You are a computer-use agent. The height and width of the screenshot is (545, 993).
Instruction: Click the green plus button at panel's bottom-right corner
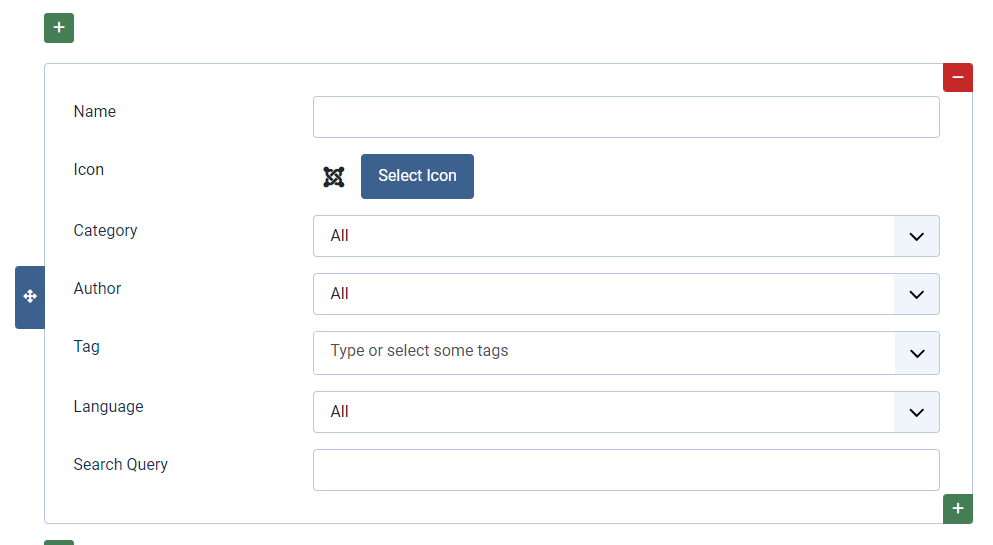click(x=957, y=508)
